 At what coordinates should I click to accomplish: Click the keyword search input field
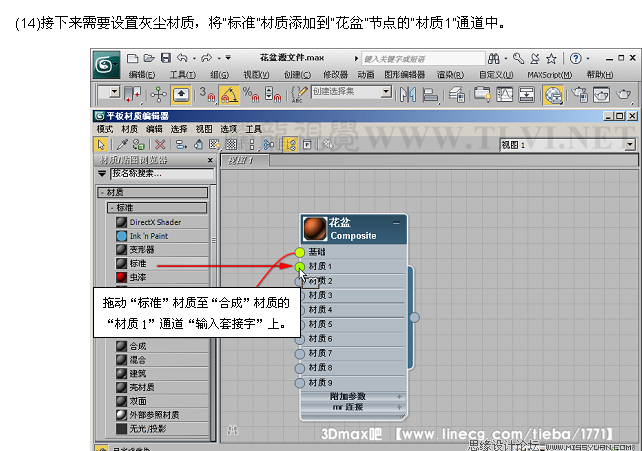pyautogui.click(x=423, y=59)
